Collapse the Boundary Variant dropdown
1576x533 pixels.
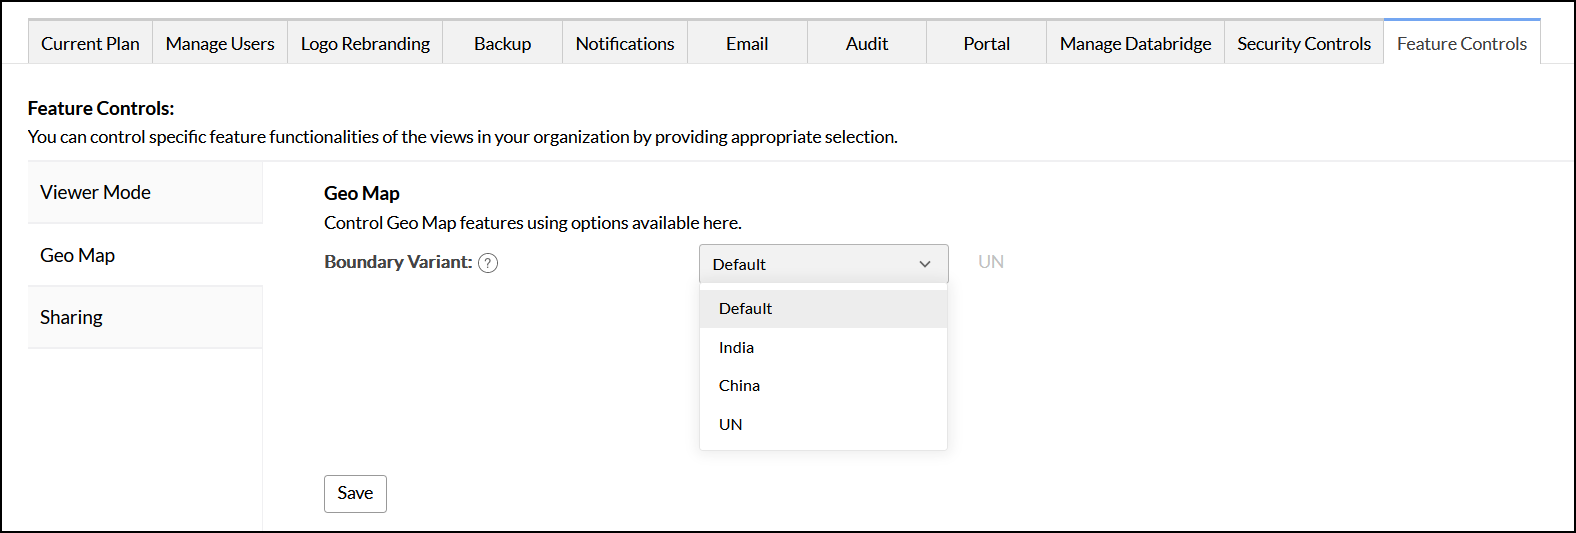point(823,264)
